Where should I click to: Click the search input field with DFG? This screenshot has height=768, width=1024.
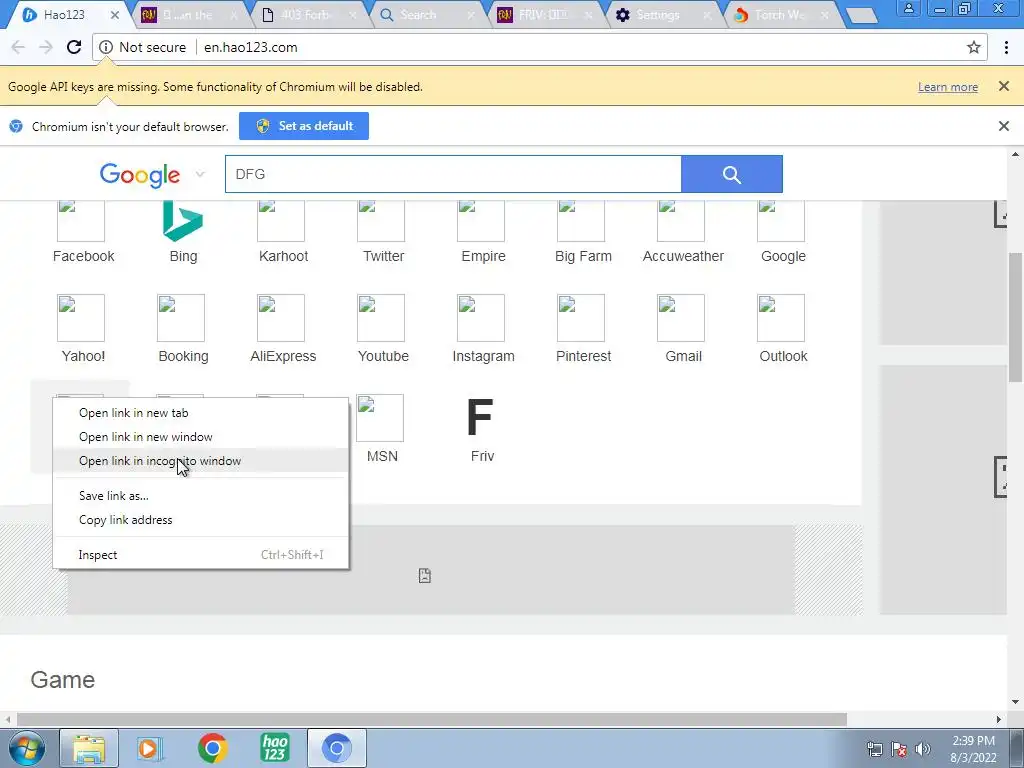click(x=453, y=174)
